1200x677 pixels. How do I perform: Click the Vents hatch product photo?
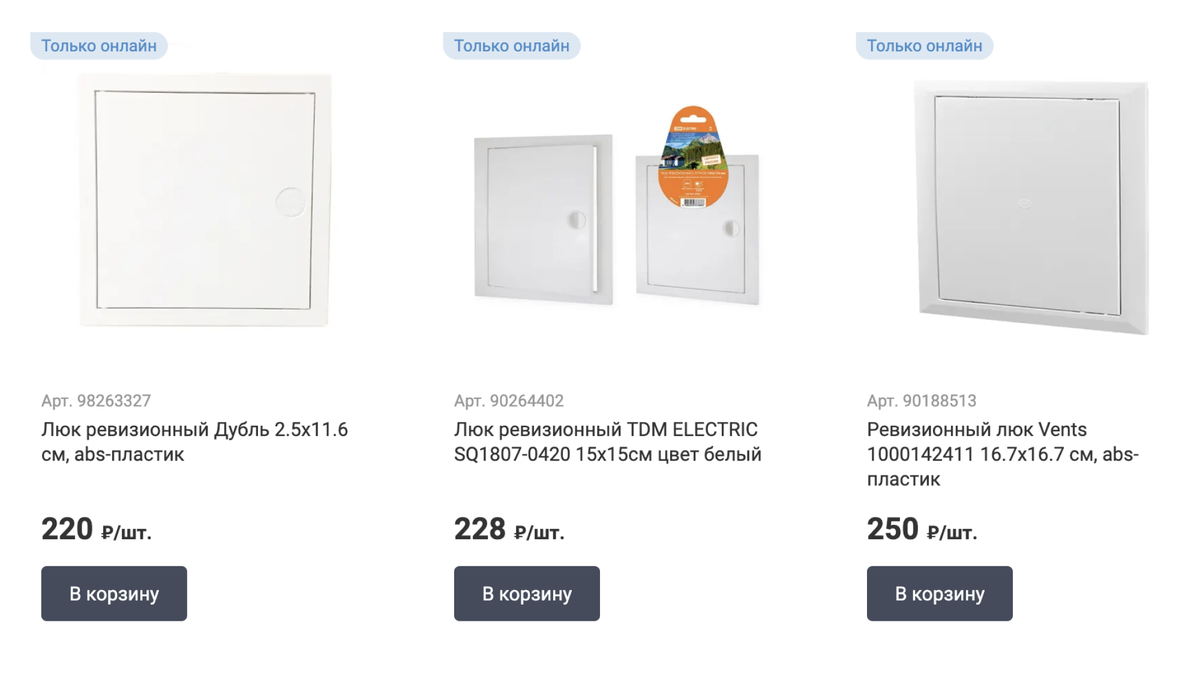(x=1031, y=207)
